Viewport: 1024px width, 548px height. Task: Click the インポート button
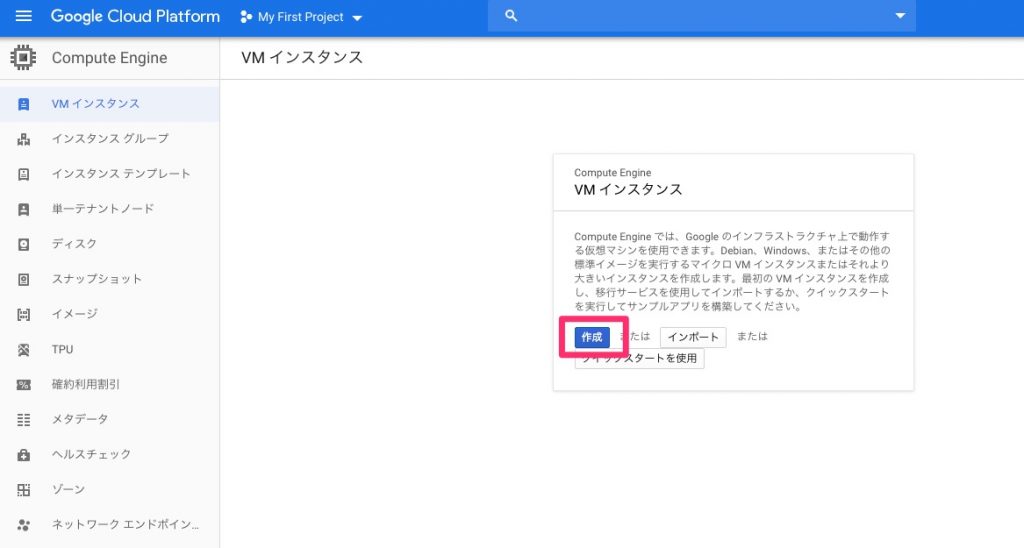tap(693, 337)
